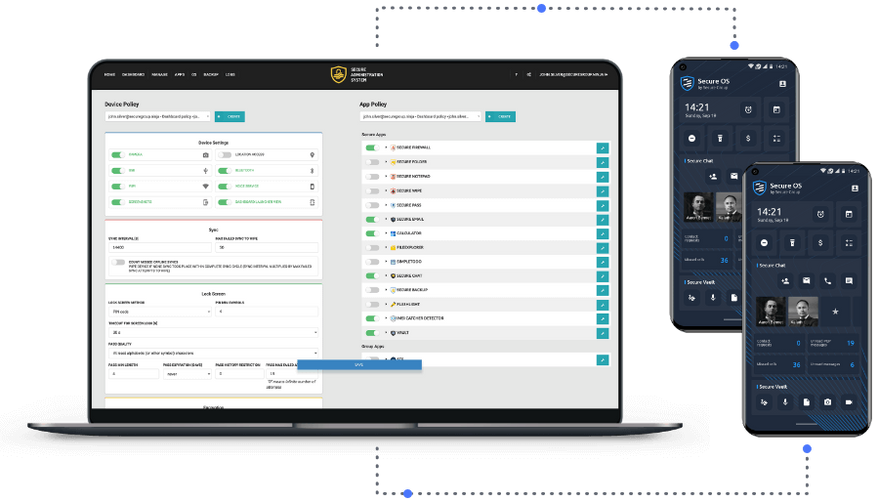Tap the phone call icon on the front phone
Image resolution: width=878 pixels, height=502 pixels.
point(828,281)
